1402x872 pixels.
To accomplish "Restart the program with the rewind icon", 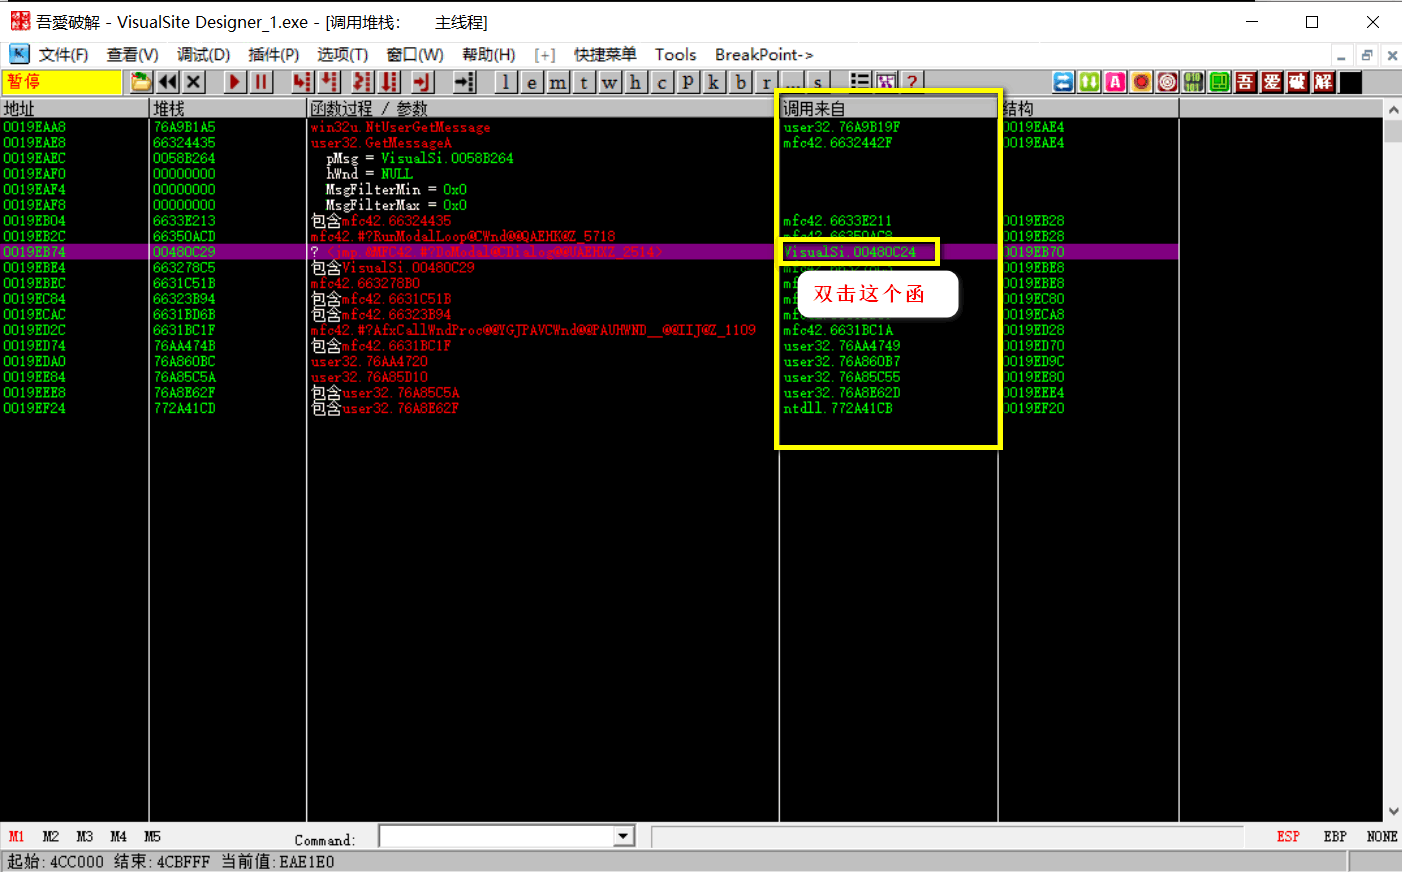I will coord(168,82).
